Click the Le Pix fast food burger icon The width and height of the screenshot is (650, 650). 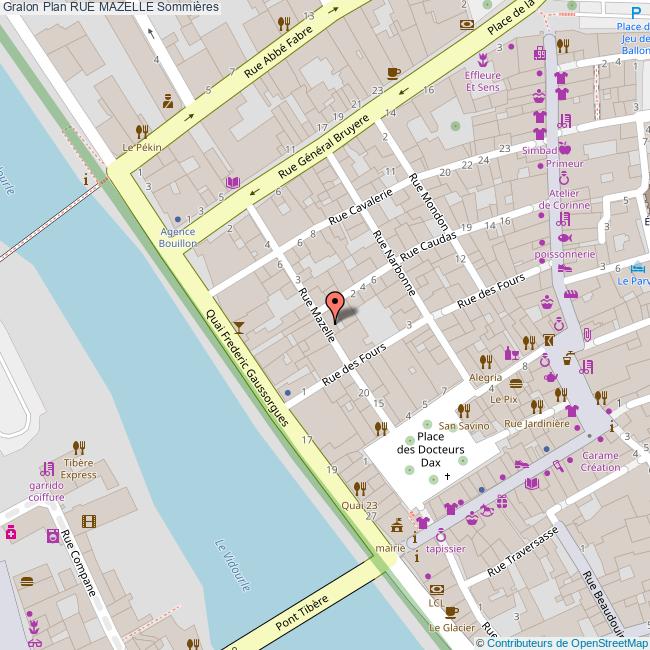coord(516,383)
